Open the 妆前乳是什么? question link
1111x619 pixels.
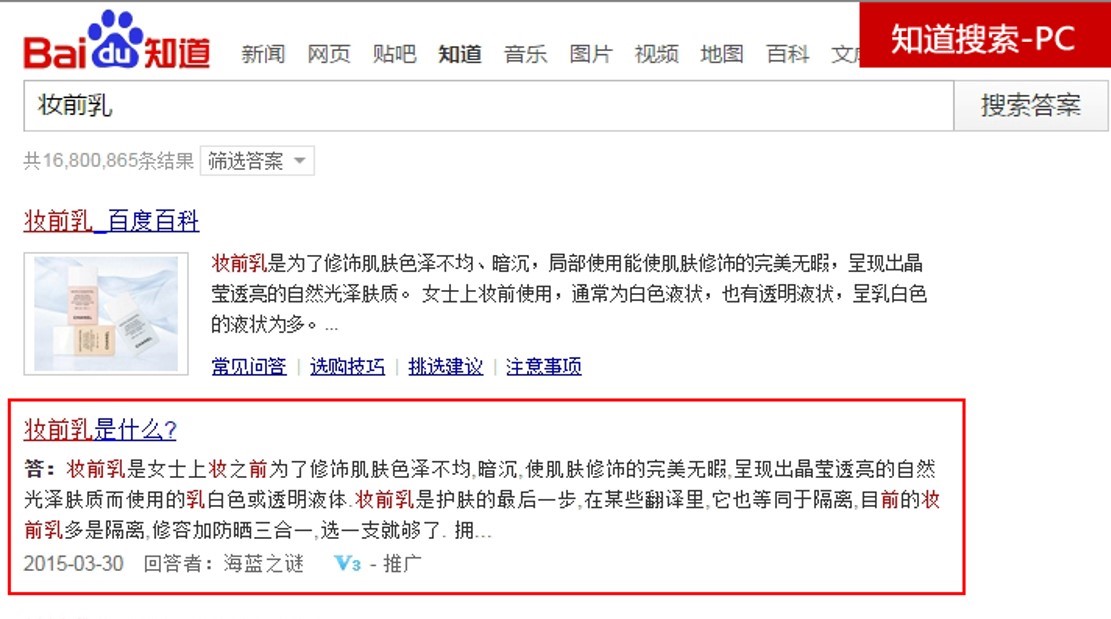click(100, 429)
